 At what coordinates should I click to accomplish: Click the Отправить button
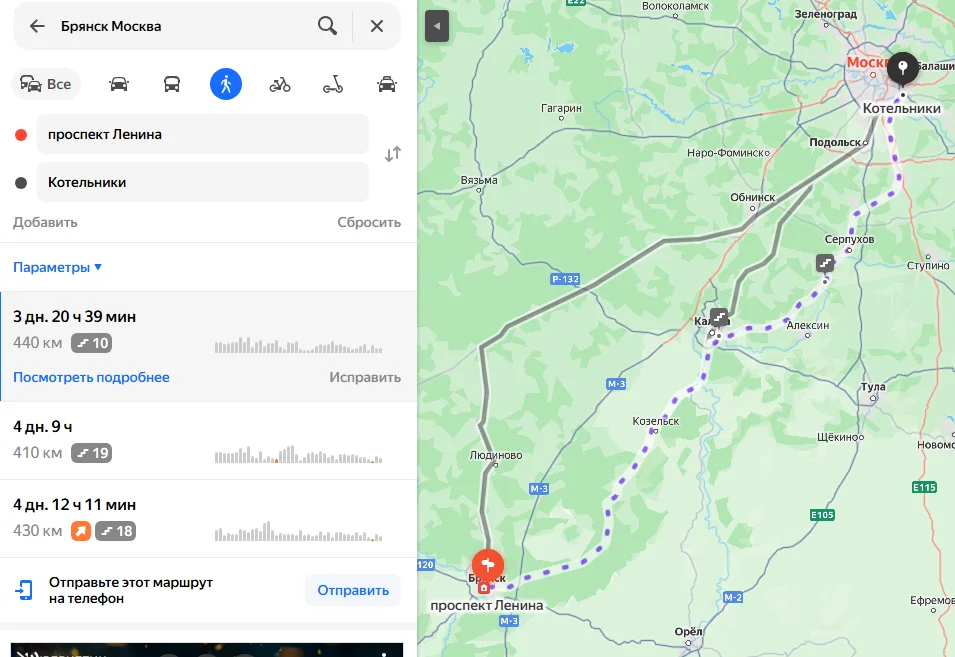pyautogui.click(x=353, y=590)
